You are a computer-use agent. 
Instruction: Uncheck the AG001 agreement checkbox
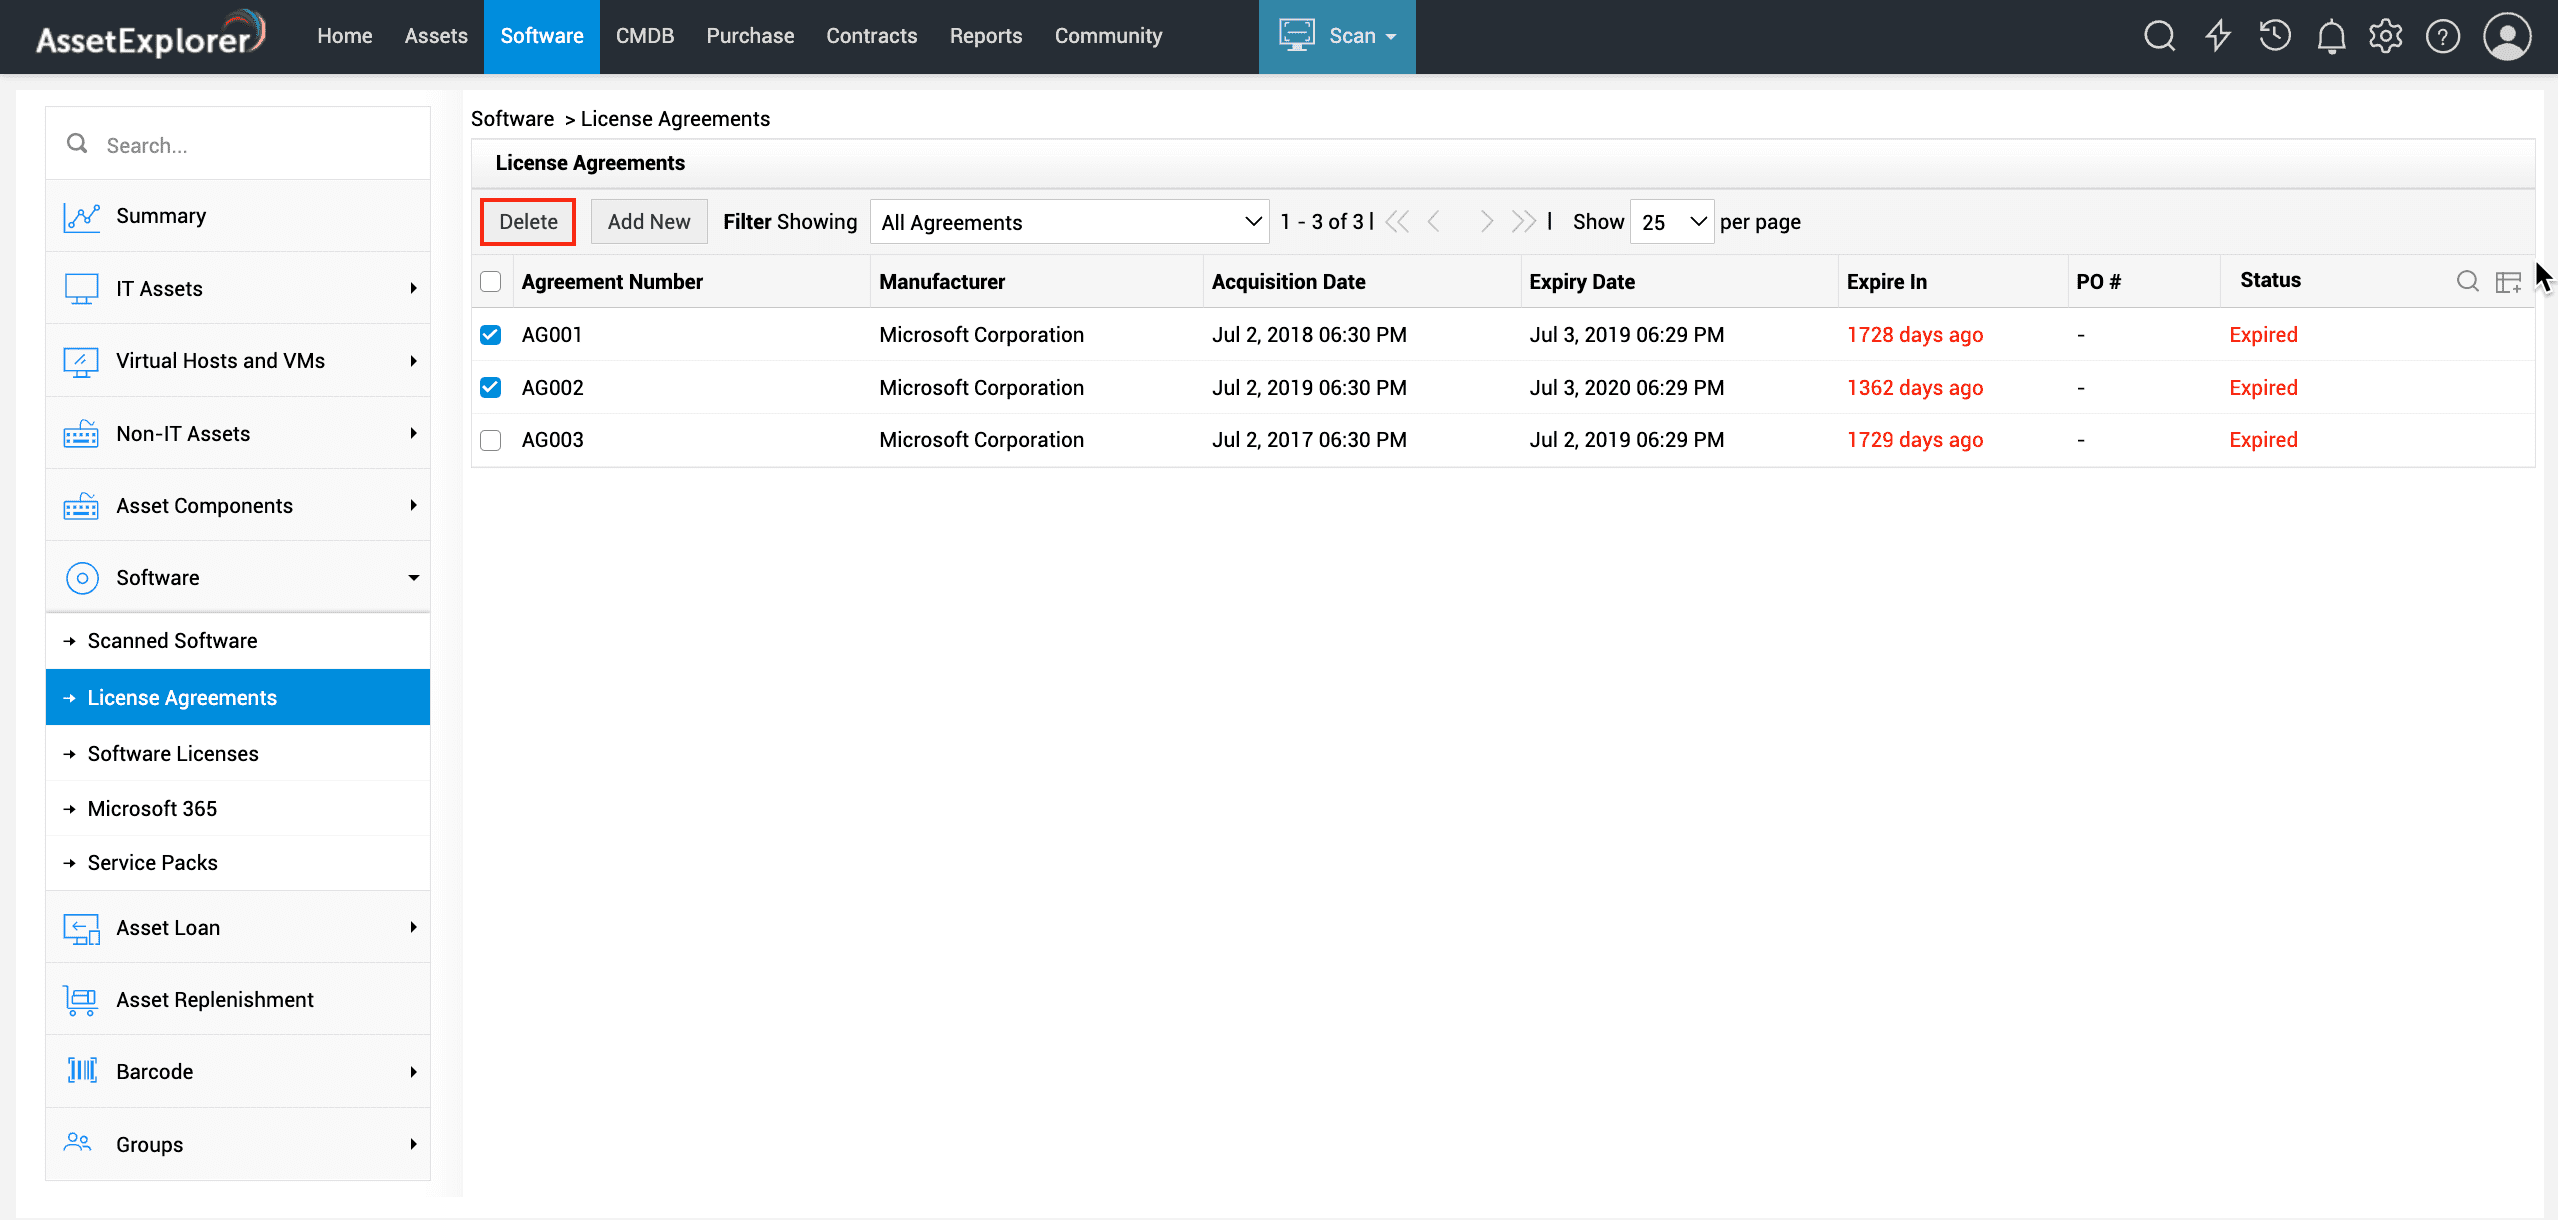490,335
